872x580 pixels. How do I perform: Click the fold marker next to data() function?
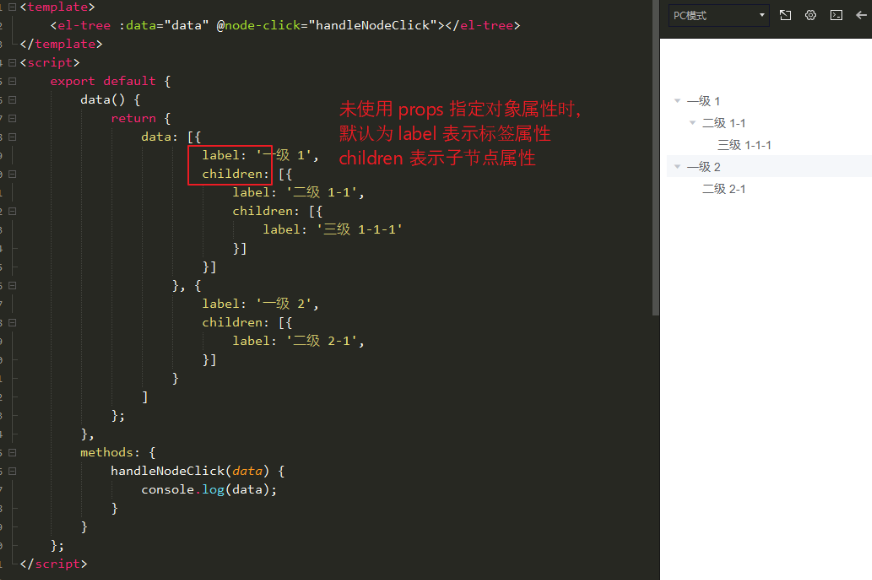coord(12,99)
